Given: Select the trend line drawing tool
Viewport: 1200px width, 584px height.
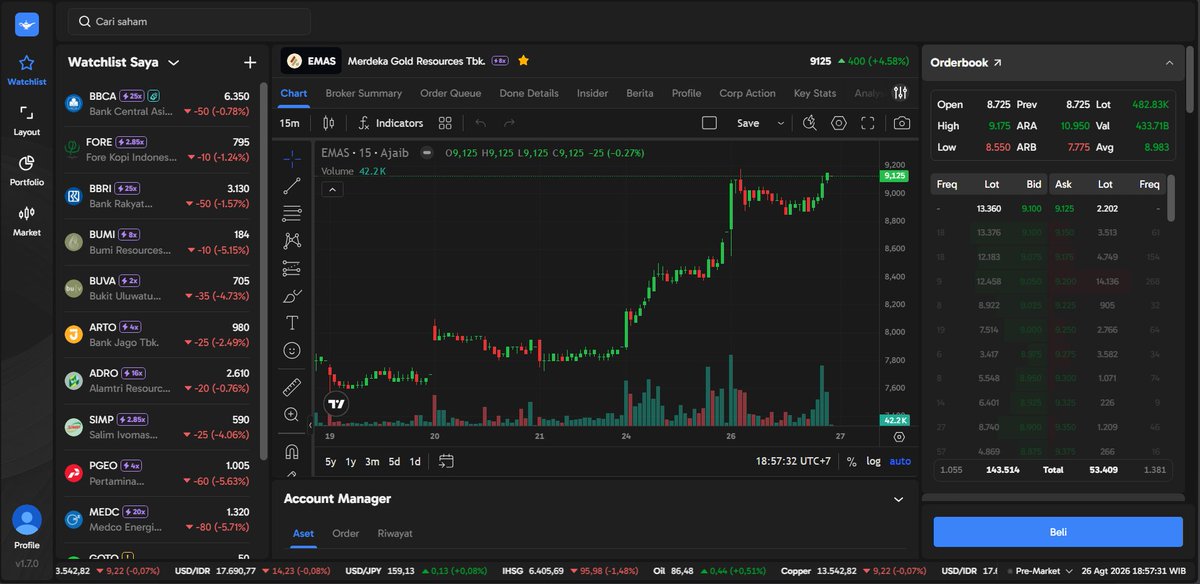Looking at the screenshot, I should 292,185.
